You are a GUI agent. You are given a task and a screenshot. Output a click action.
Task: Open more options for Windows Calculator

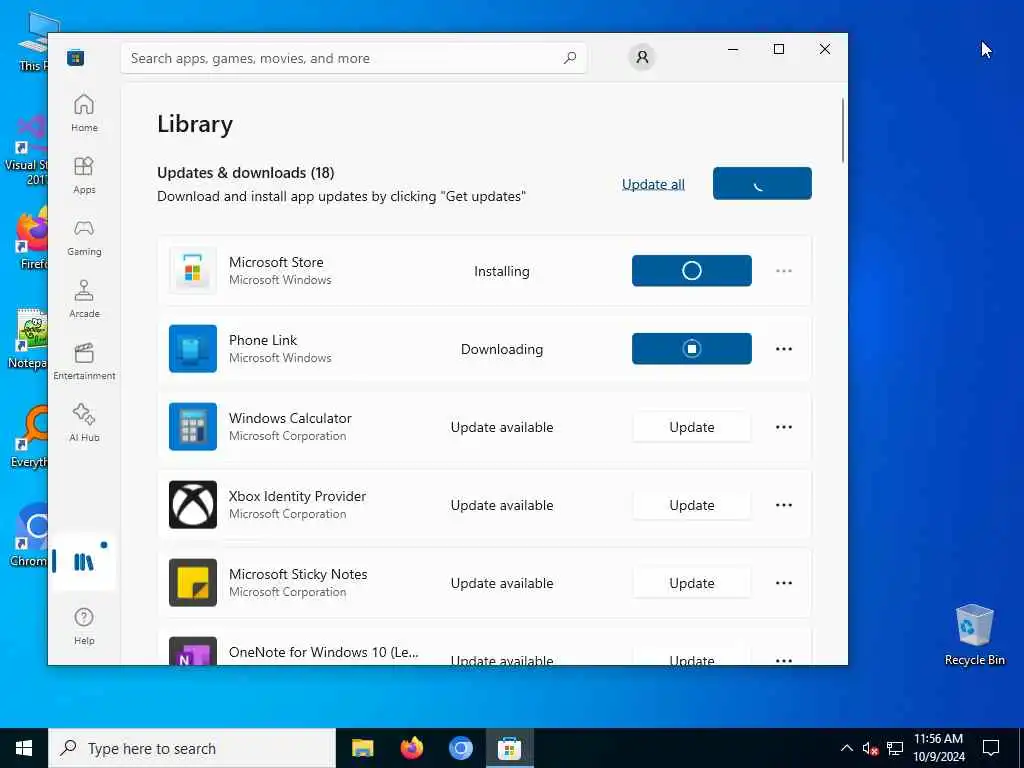pyautogui.click(x=784, y=427)
